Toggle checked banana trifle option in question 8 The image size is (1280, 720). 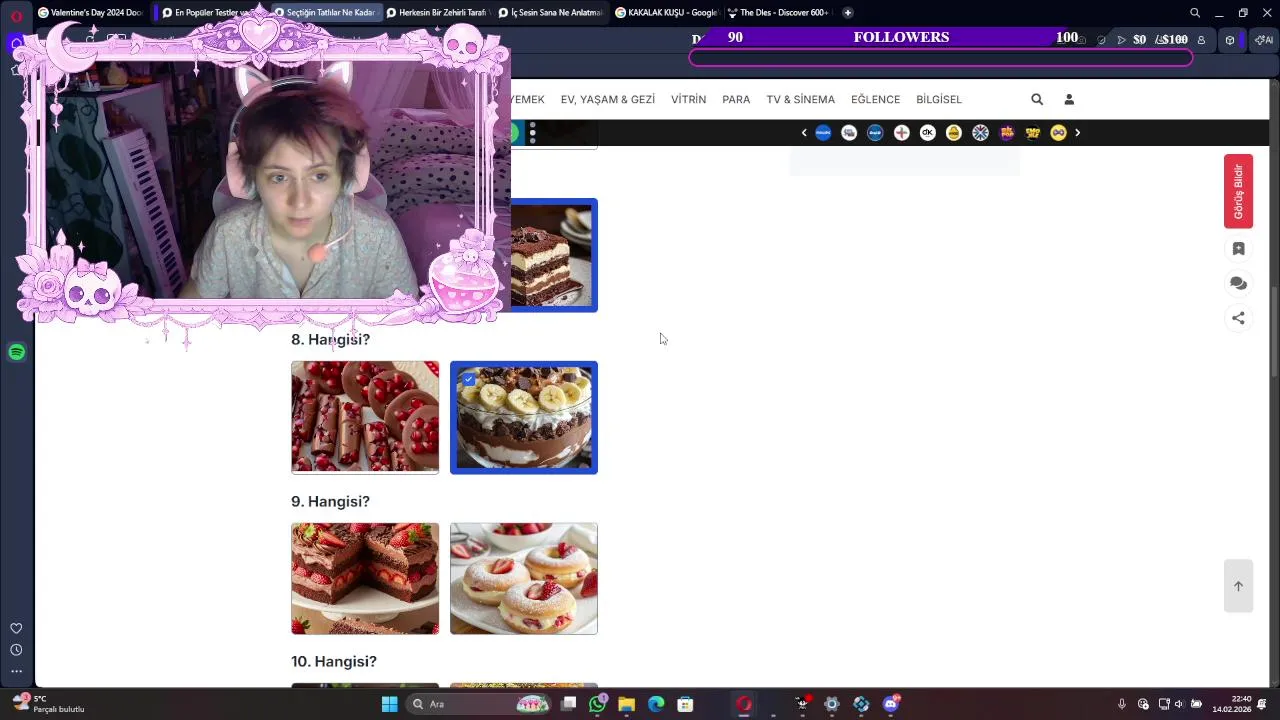point(524,417)
